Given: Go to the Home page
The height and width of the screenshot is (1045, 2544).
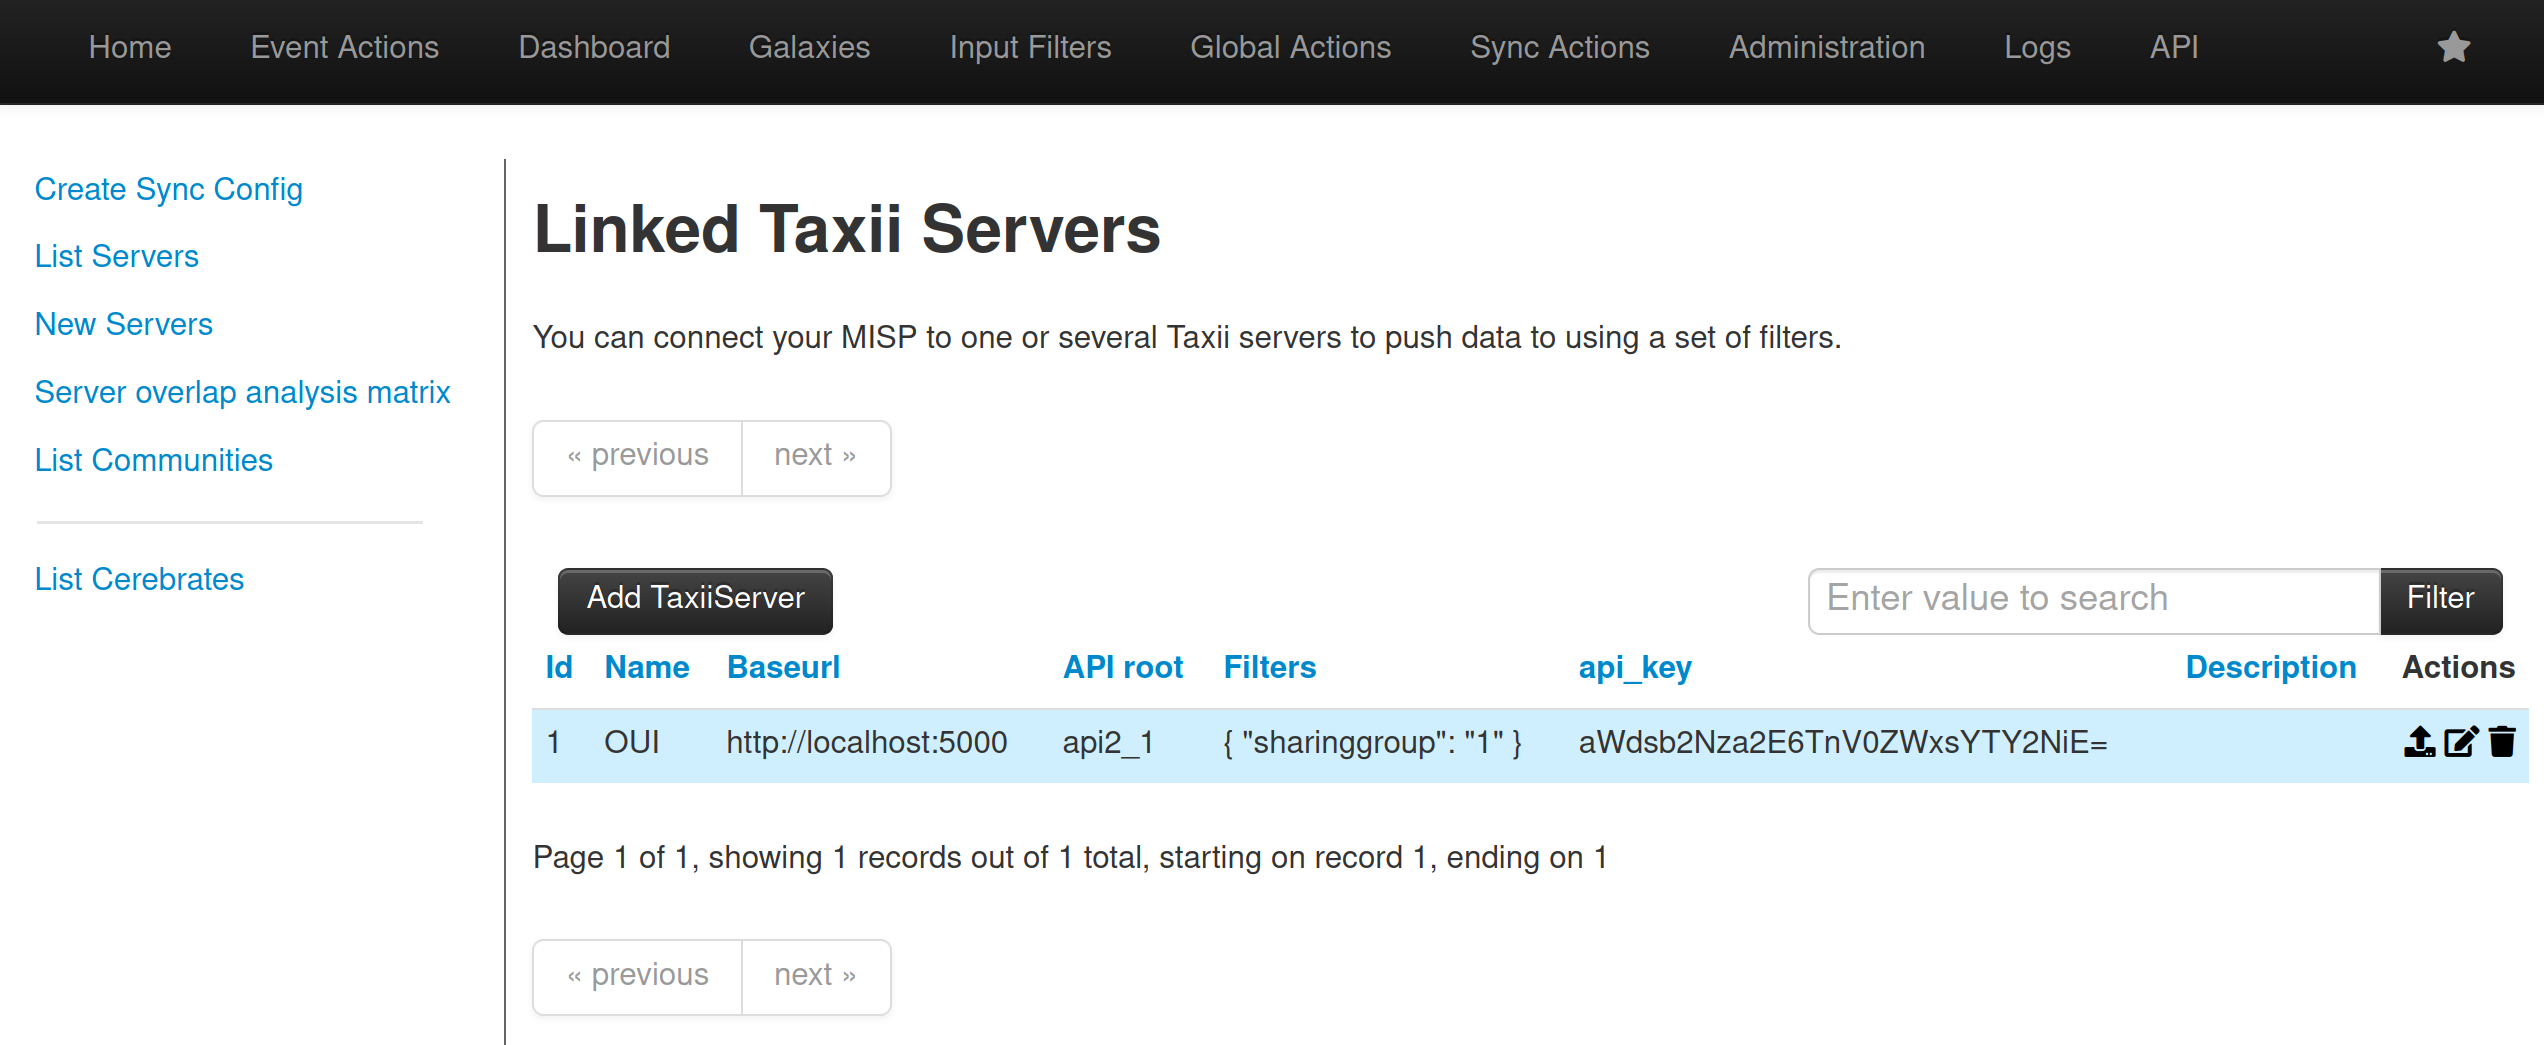Looking at the screenshot, I should [x=129, y=47].
